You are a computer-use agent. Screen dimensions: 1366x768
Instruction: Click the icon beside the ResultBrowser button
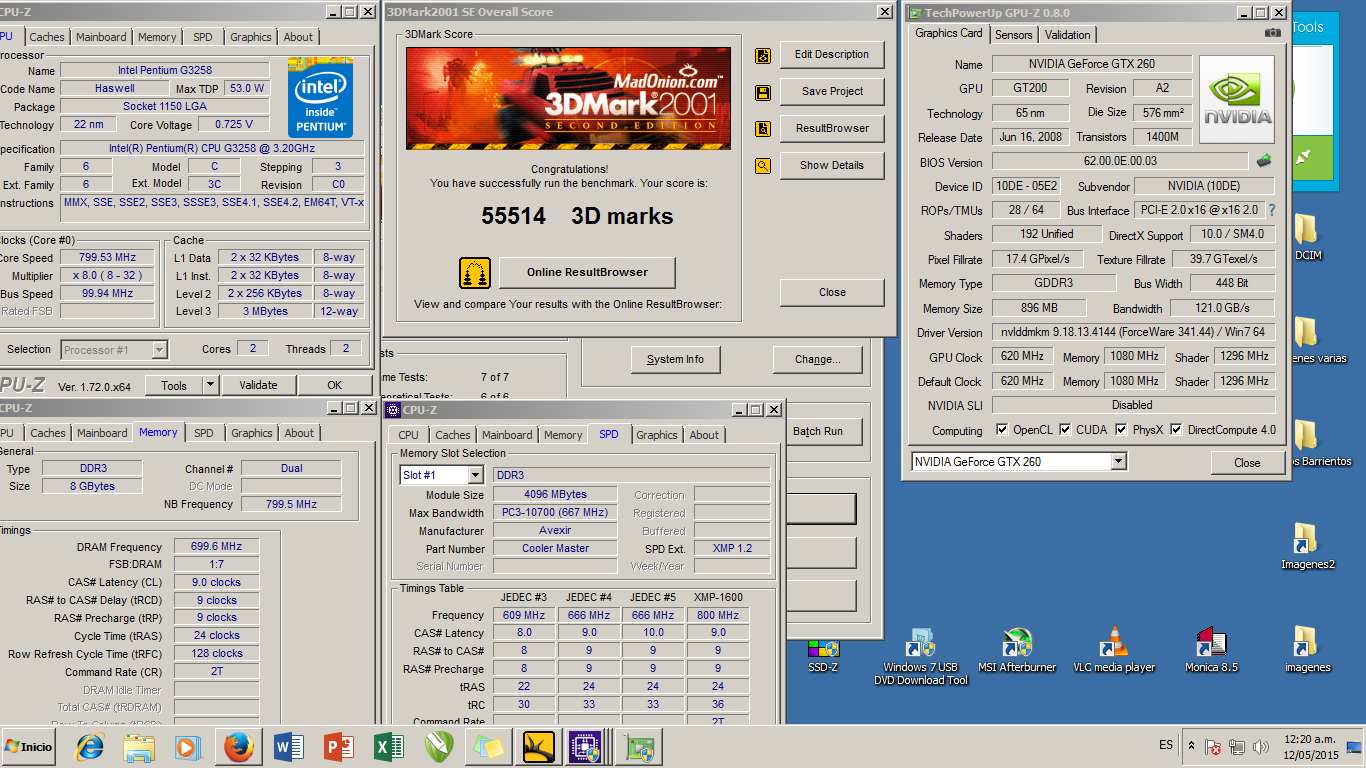[763, 129]
